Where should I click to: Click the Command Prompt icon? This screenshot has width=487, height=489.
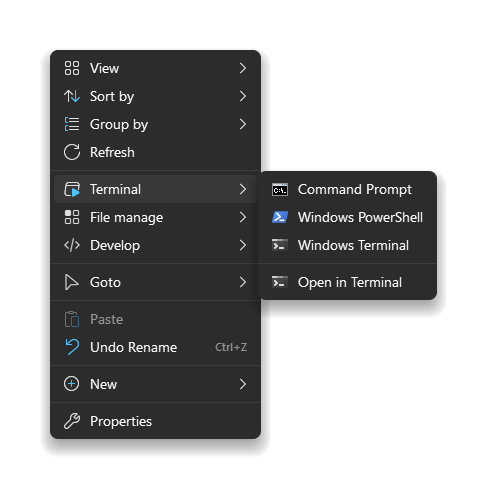coord(280,190)
